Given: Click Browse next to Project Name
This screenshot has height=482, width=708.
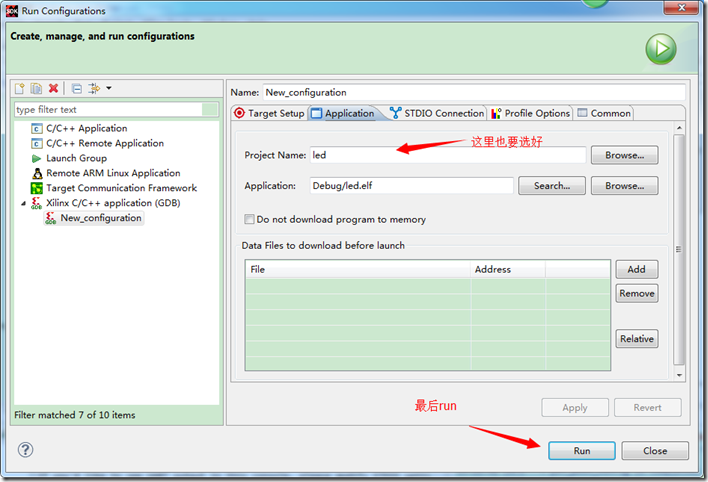Looking at the screenshot, I should pyautogui.click(x=624, y=155).
